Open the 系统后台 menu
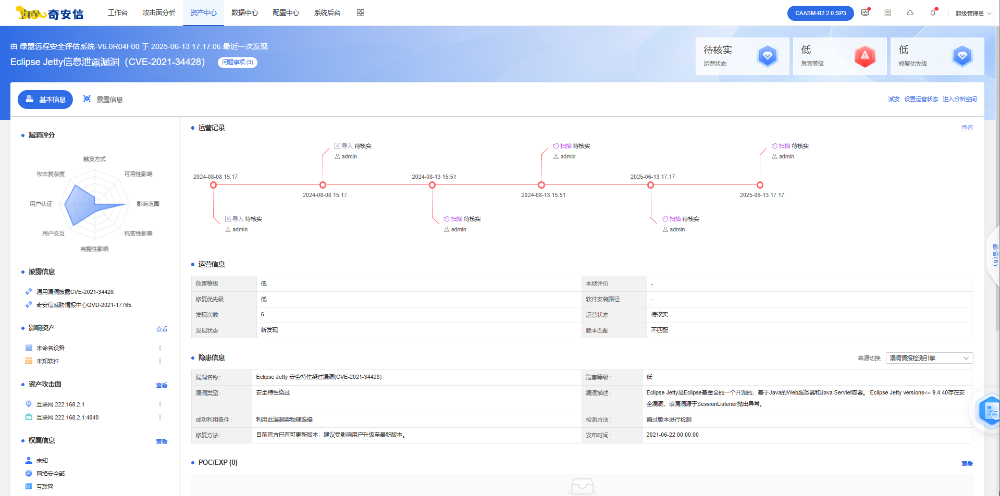The image size is (1000, 496). (x=327, y=13)
